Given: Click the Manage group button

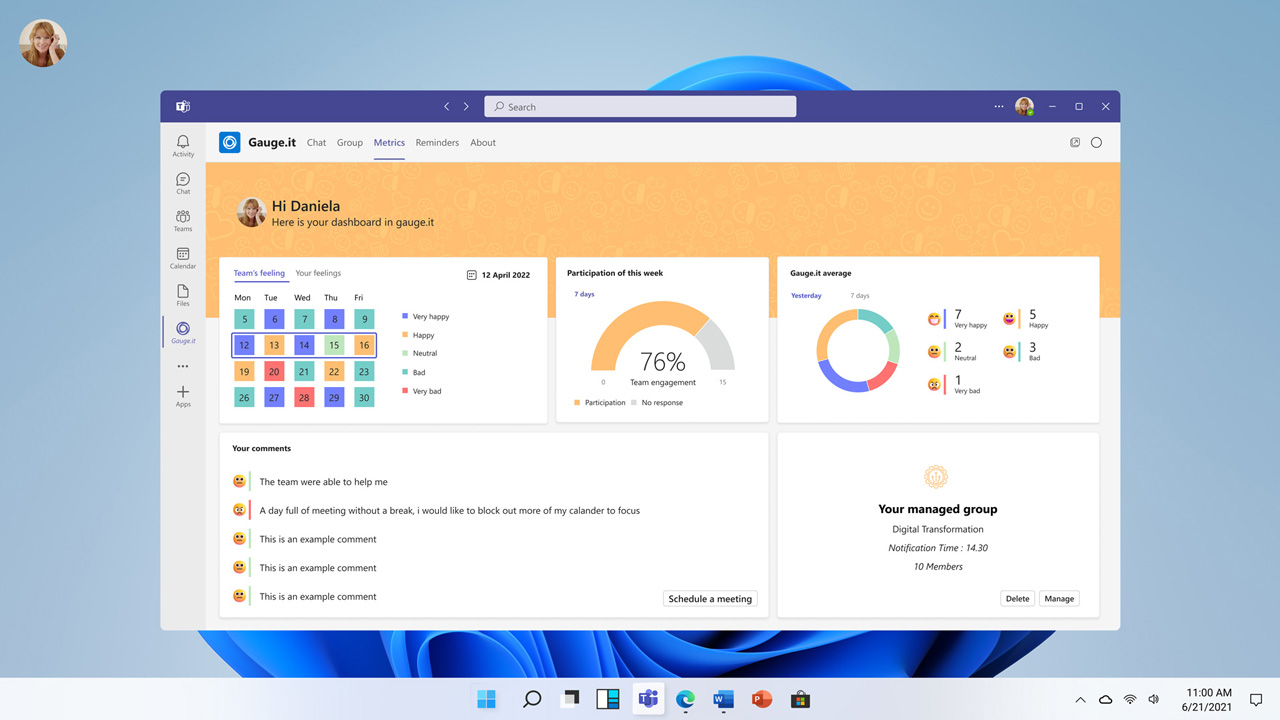Looking at the screenshot, I should click(1059, 599).
